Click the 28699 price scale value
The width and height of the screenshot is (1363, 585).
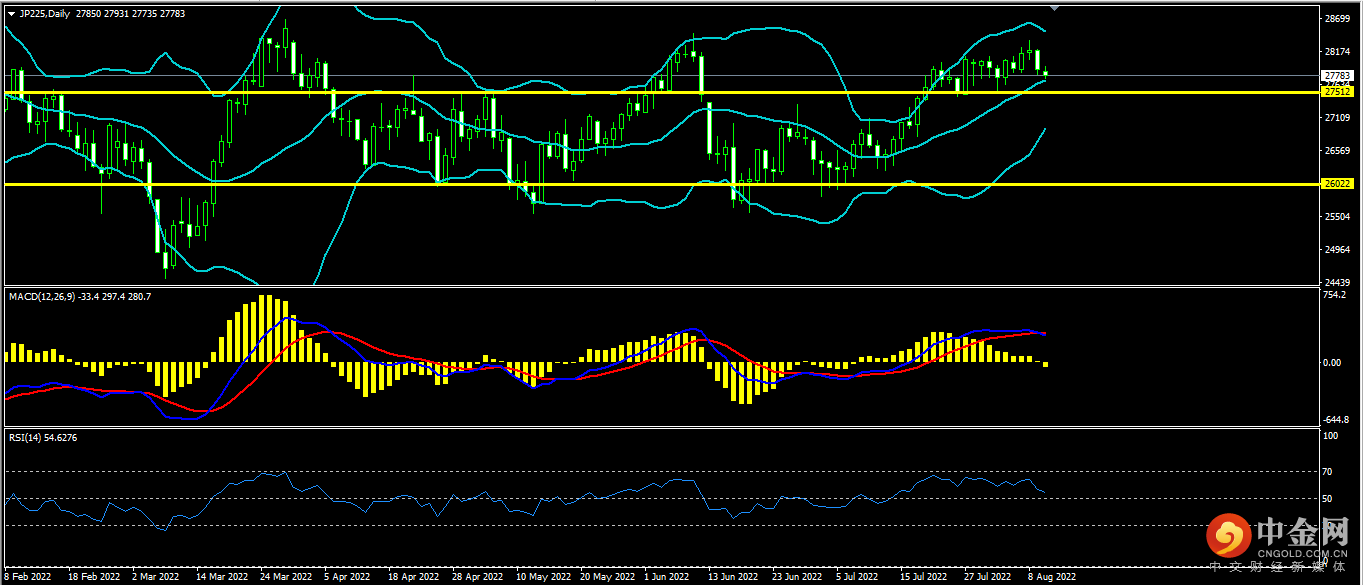(x=1336, y=19)
